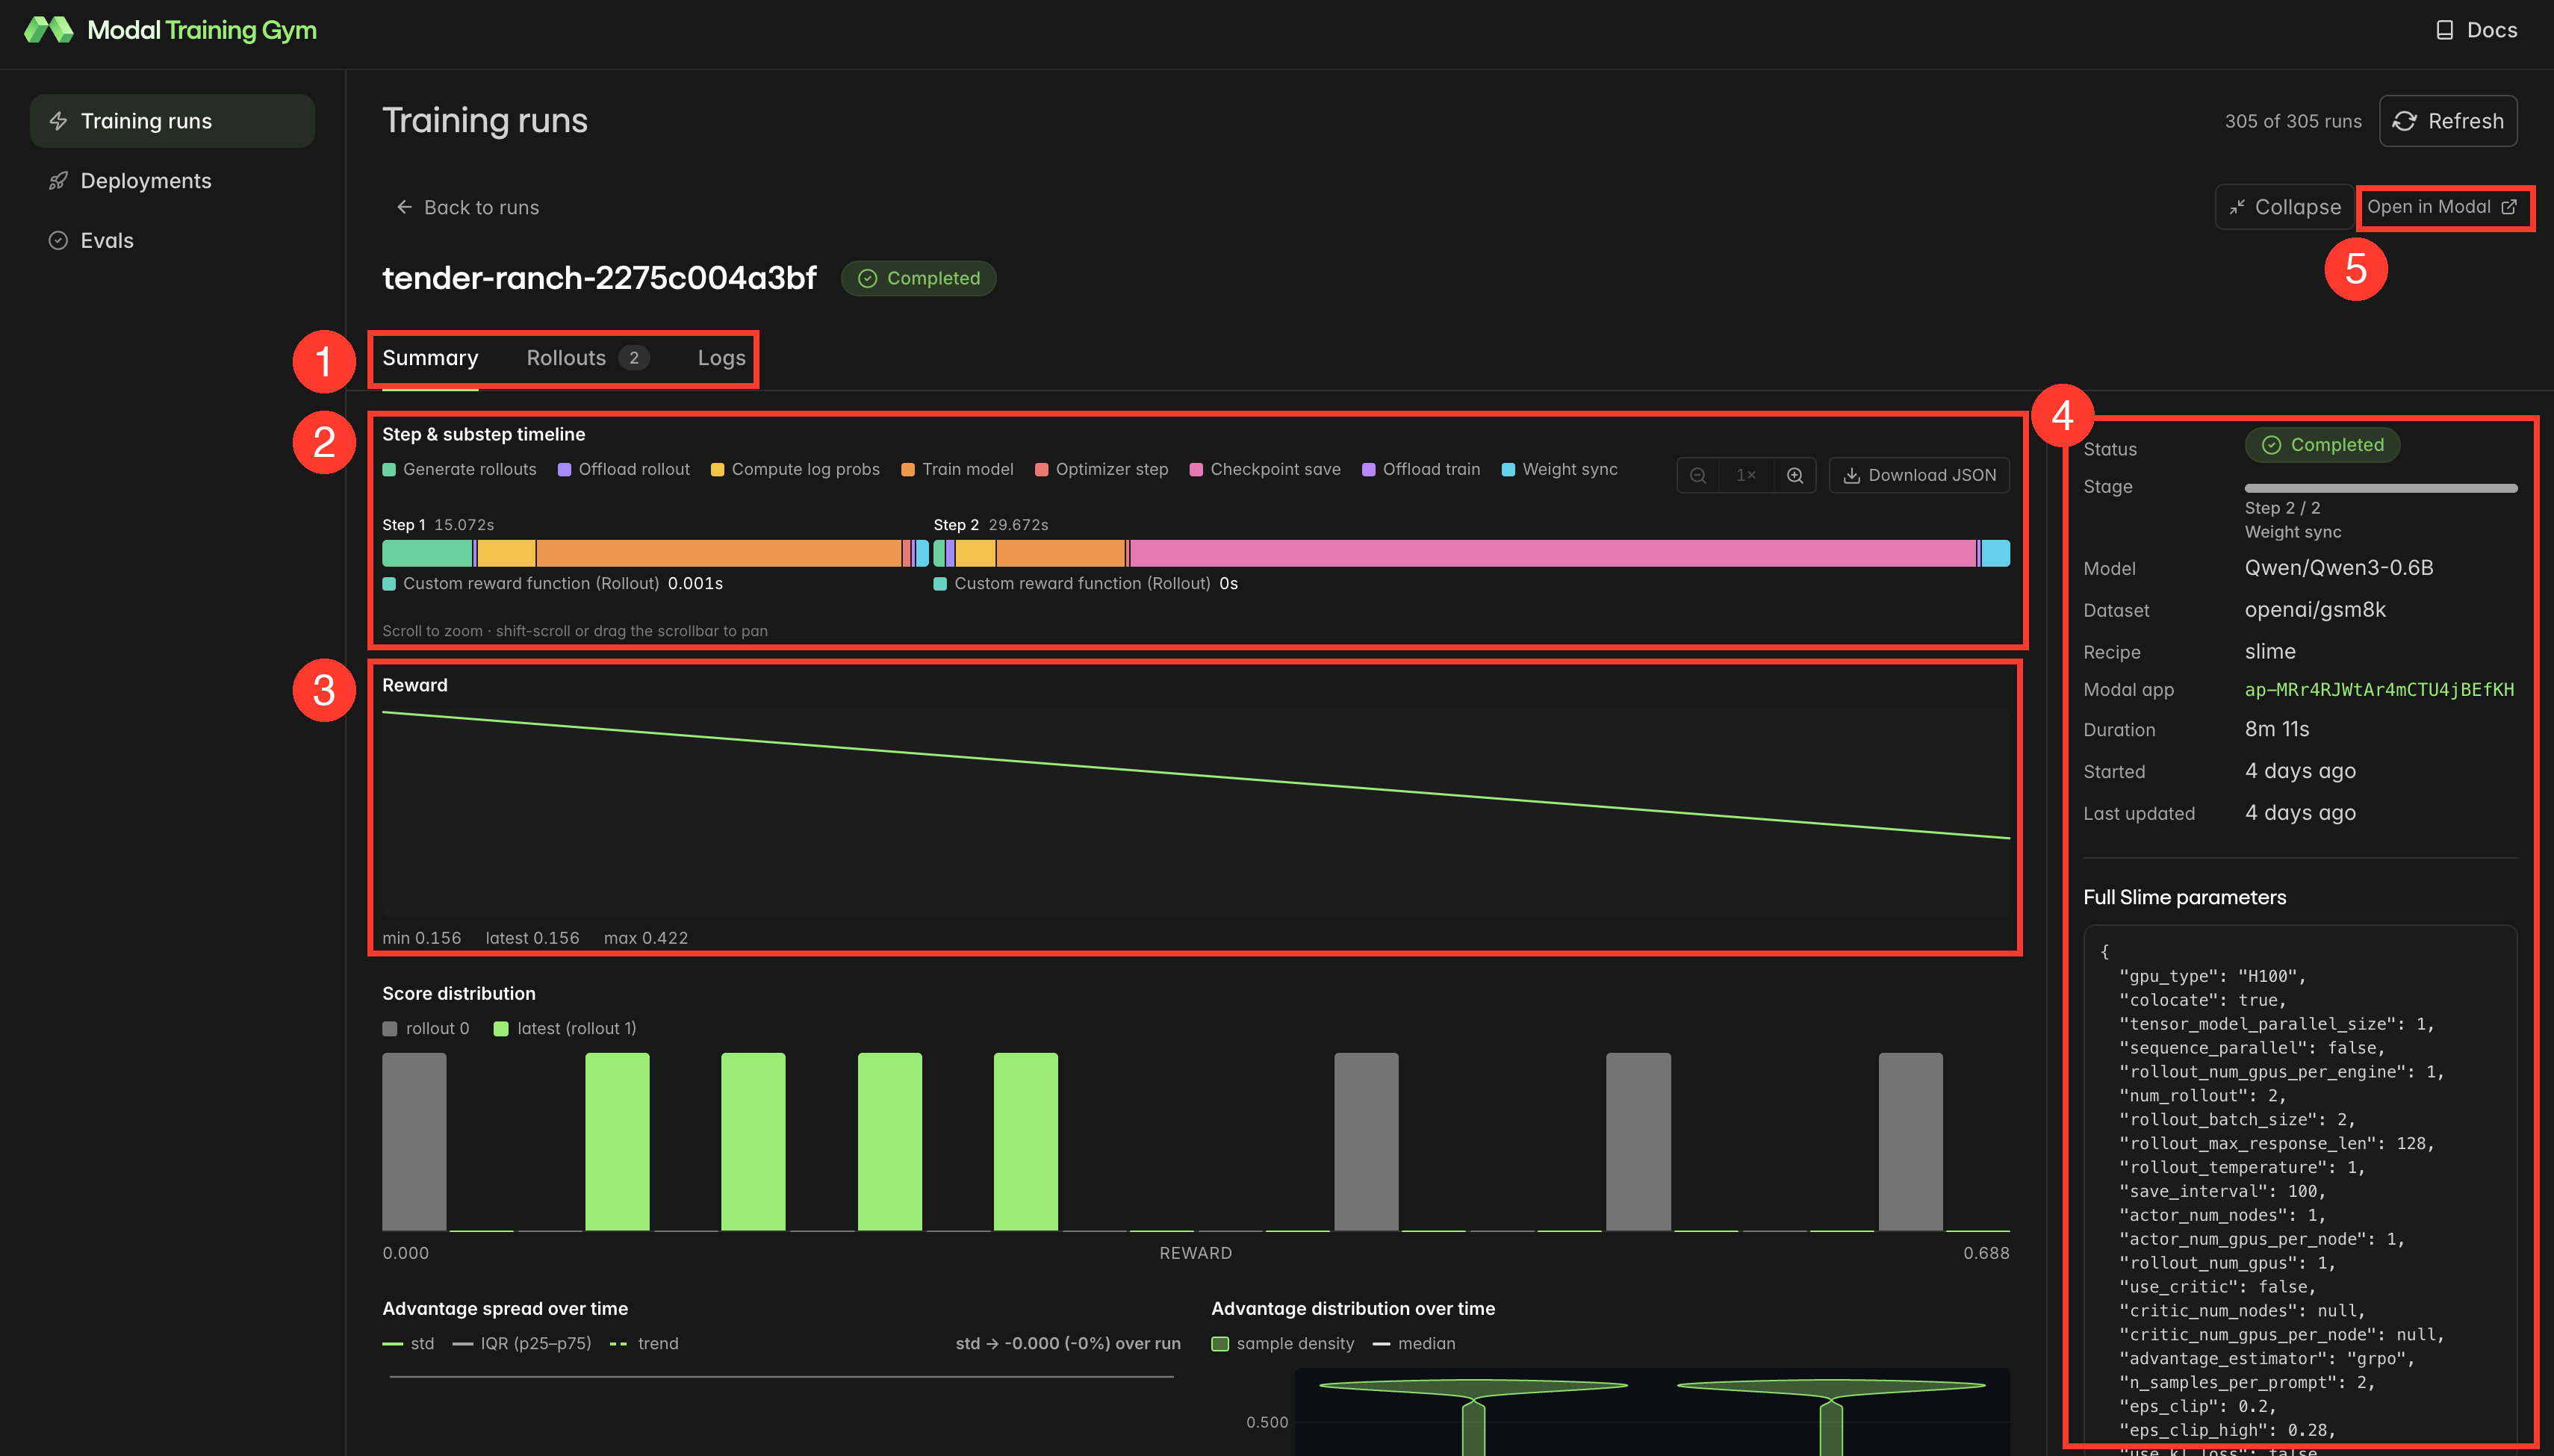The image size is (2554, 1456).
Task: Click Weight sync legend swatch
Action: [x=1509, y=470]
